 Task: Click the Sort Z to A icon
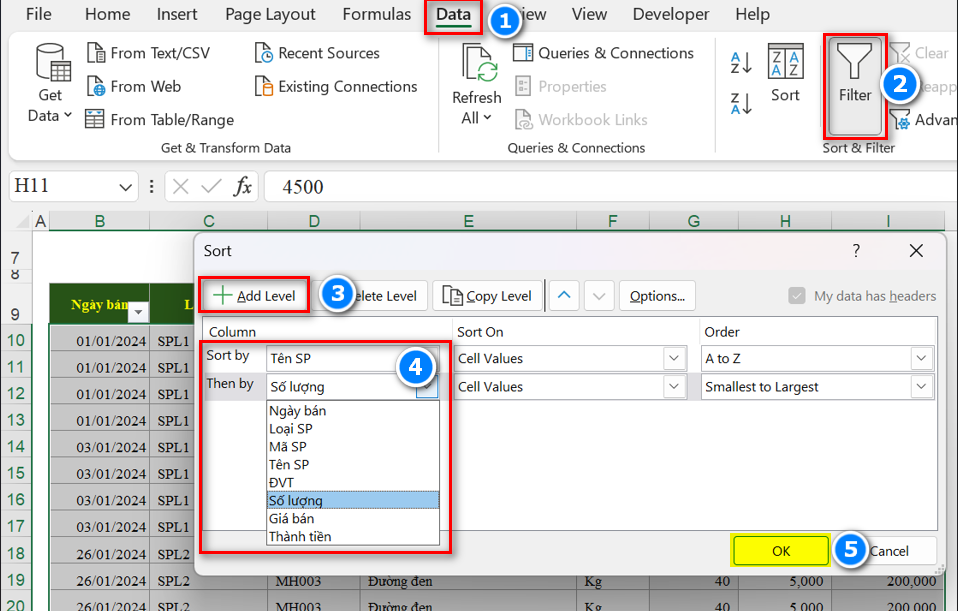tap(741, 103)
